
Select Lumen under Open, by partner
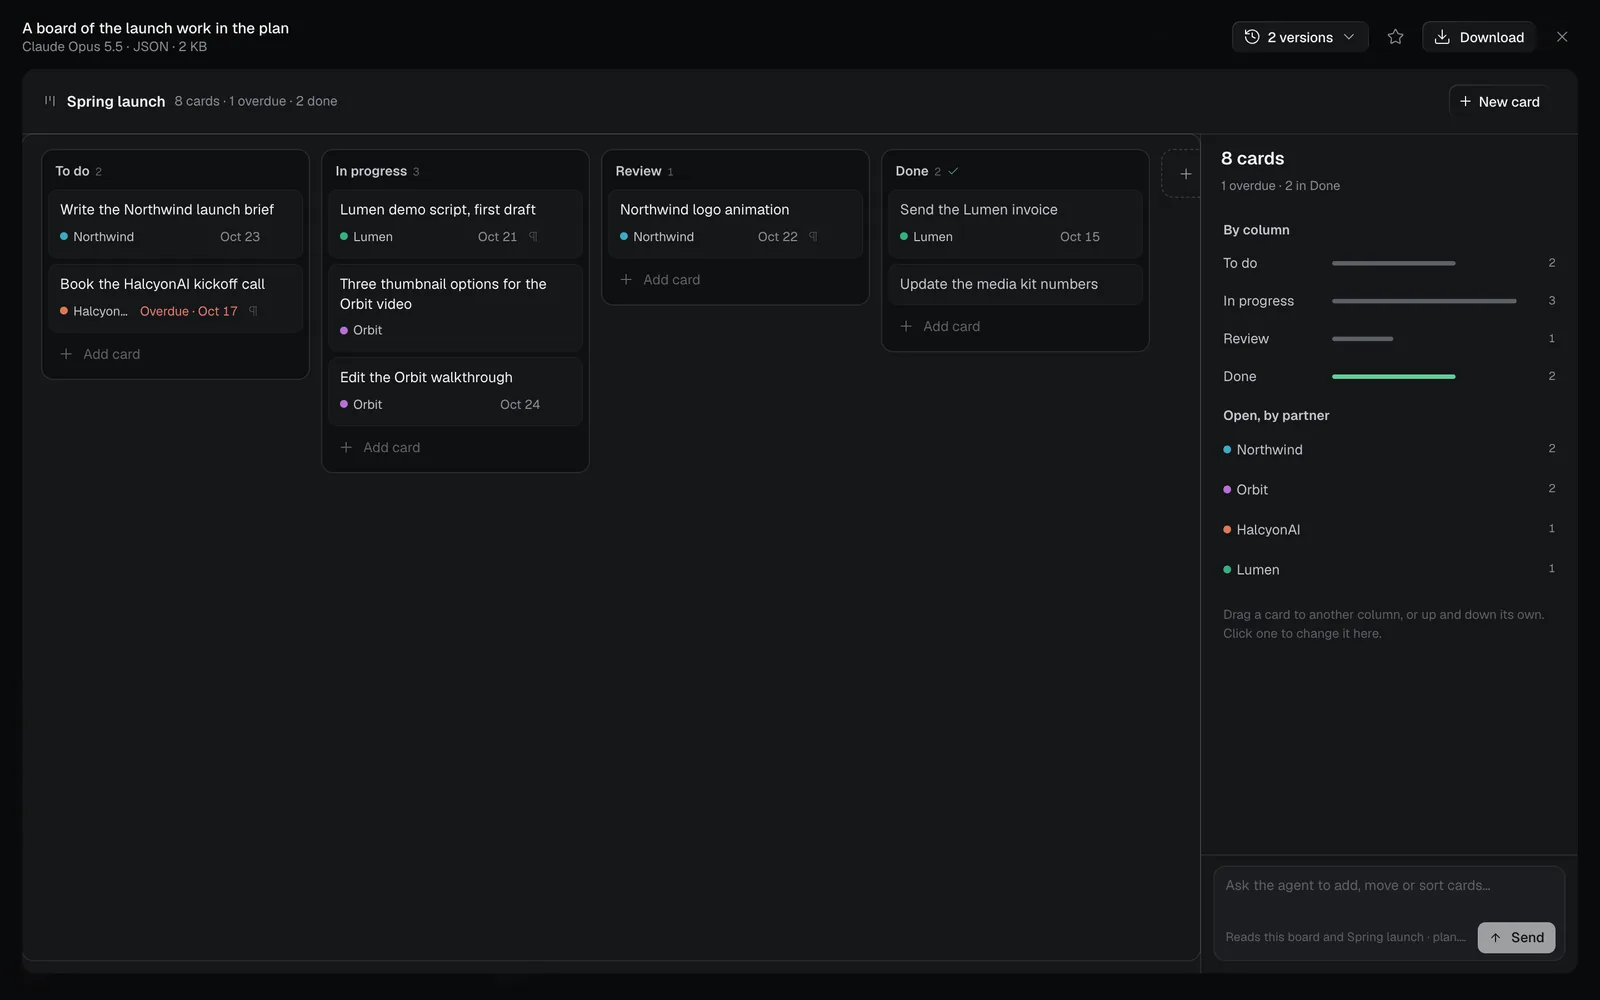click(x=1389, y=570)
